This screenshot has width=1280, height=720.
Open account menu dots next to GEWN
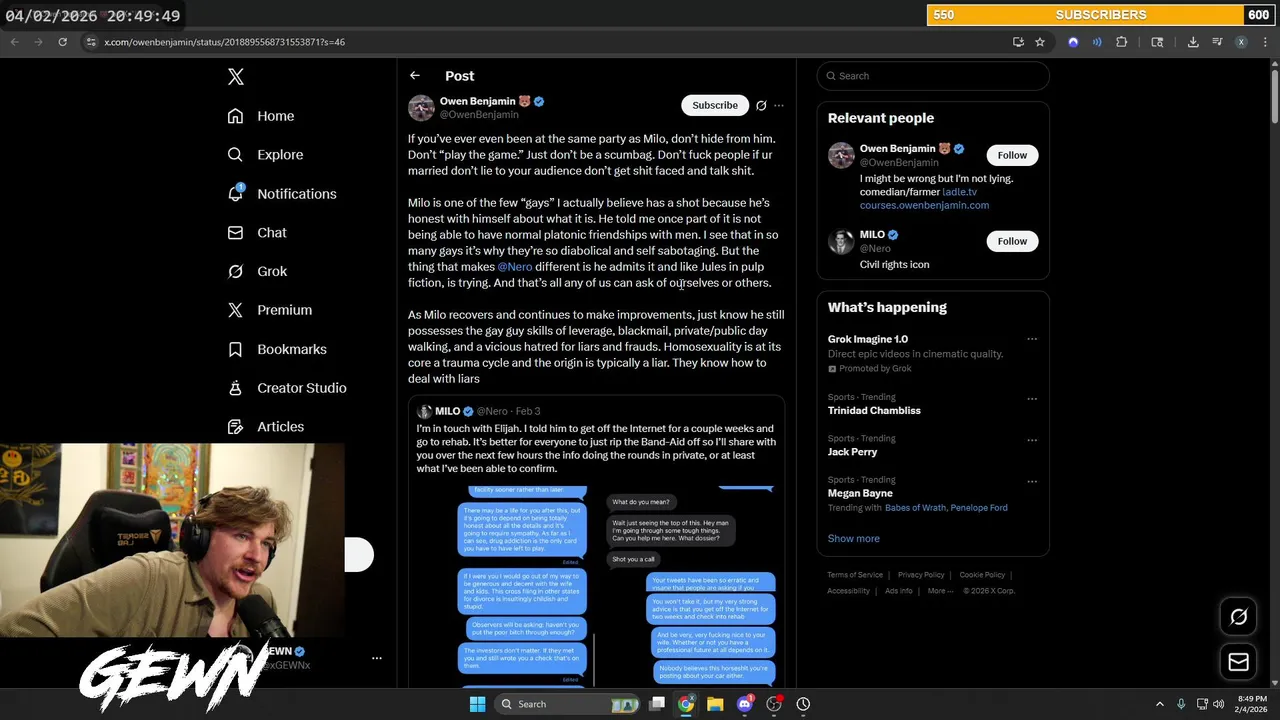tap(377, 658)
